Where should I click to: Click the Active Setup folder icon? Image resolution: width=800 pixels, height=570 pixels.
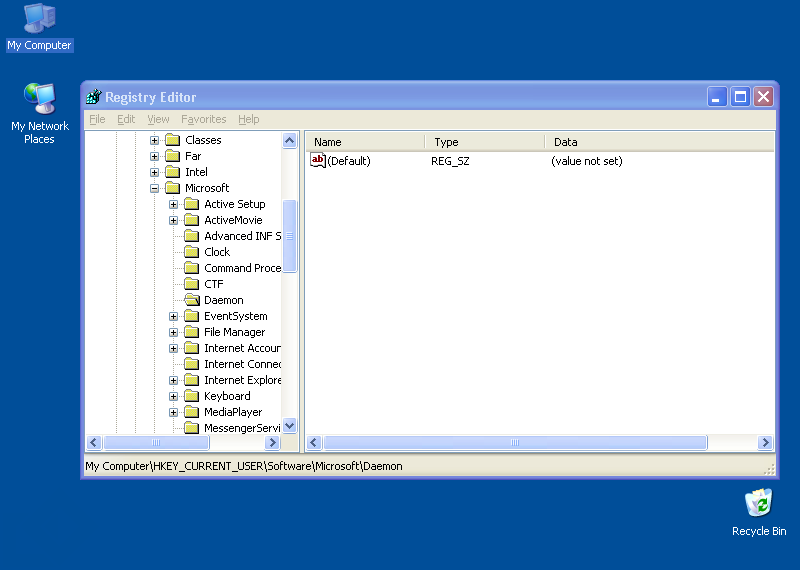click(x=192, y=204)
